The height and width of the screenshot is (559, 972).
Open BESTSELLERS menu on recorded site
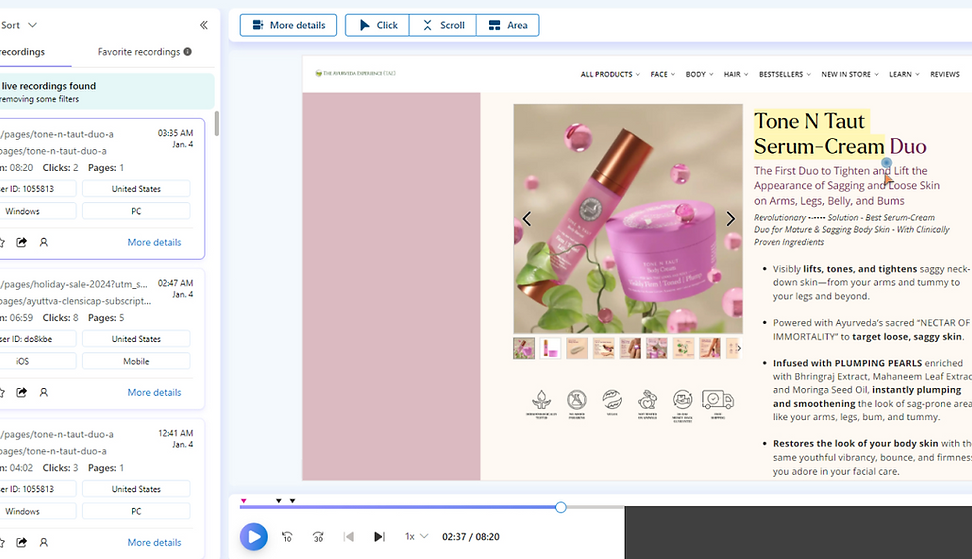785,74
